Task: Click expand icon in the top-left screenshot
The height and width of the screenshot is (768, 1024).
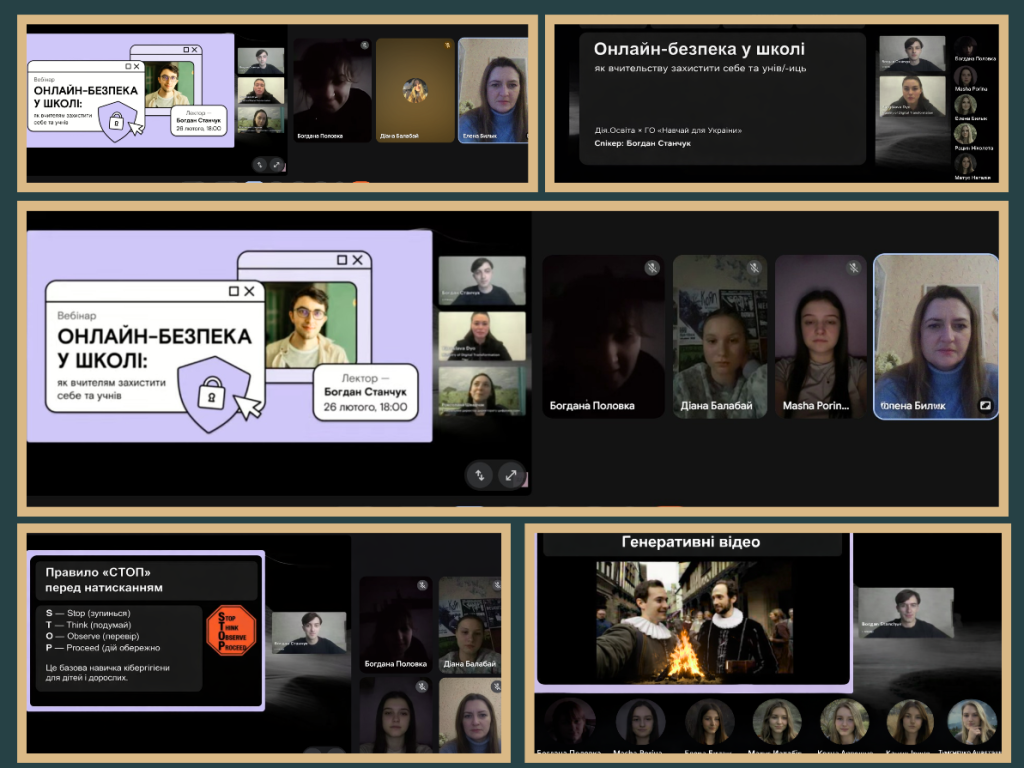Action: 277,164
